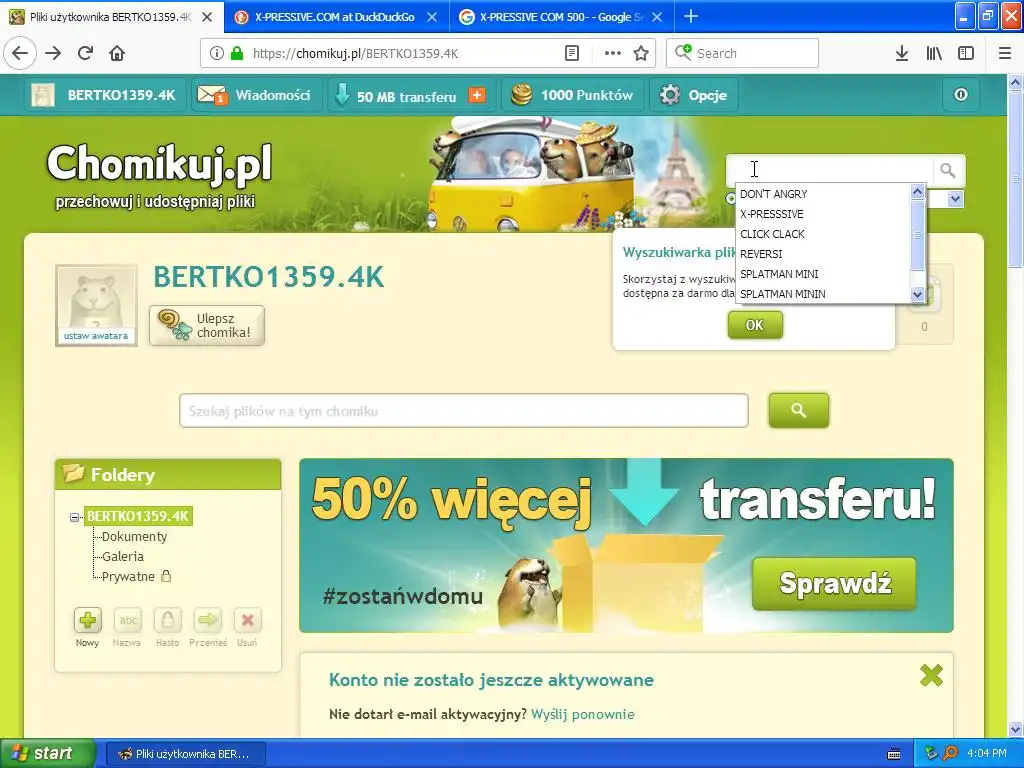Choose DON'T ANGRY from suggestions
Image resolution: width=1024 pixels, height=768 pixels.
[x=823, y=194]
